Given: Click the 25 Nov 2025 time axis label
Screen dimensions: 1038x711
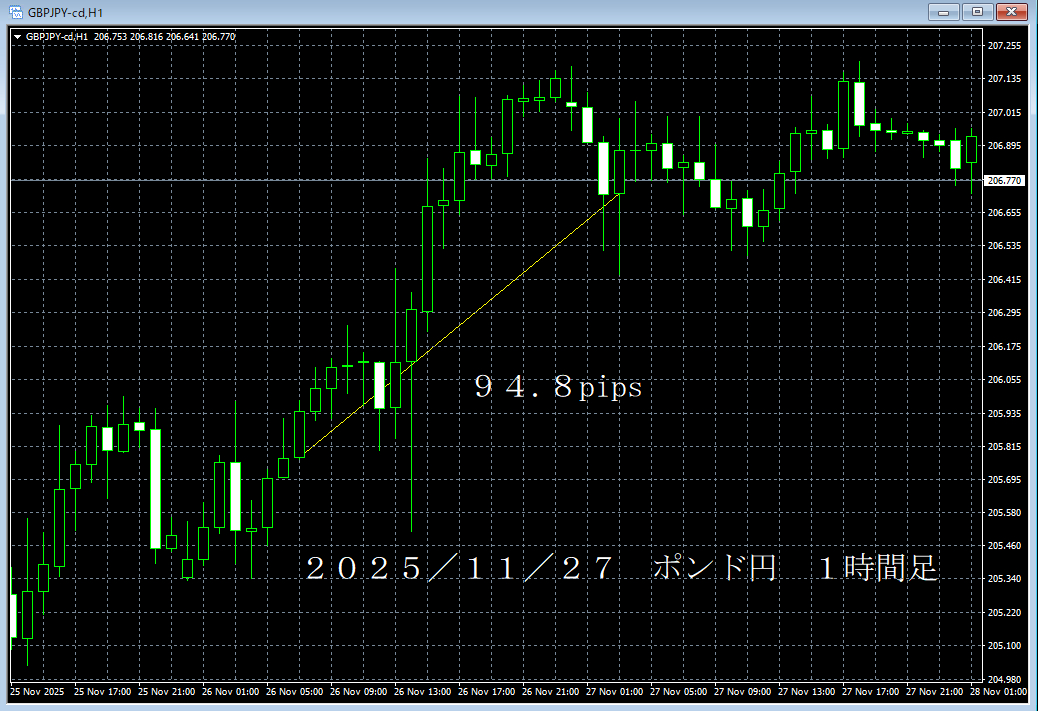Looking at the screenshot, I should click(37, 692).
